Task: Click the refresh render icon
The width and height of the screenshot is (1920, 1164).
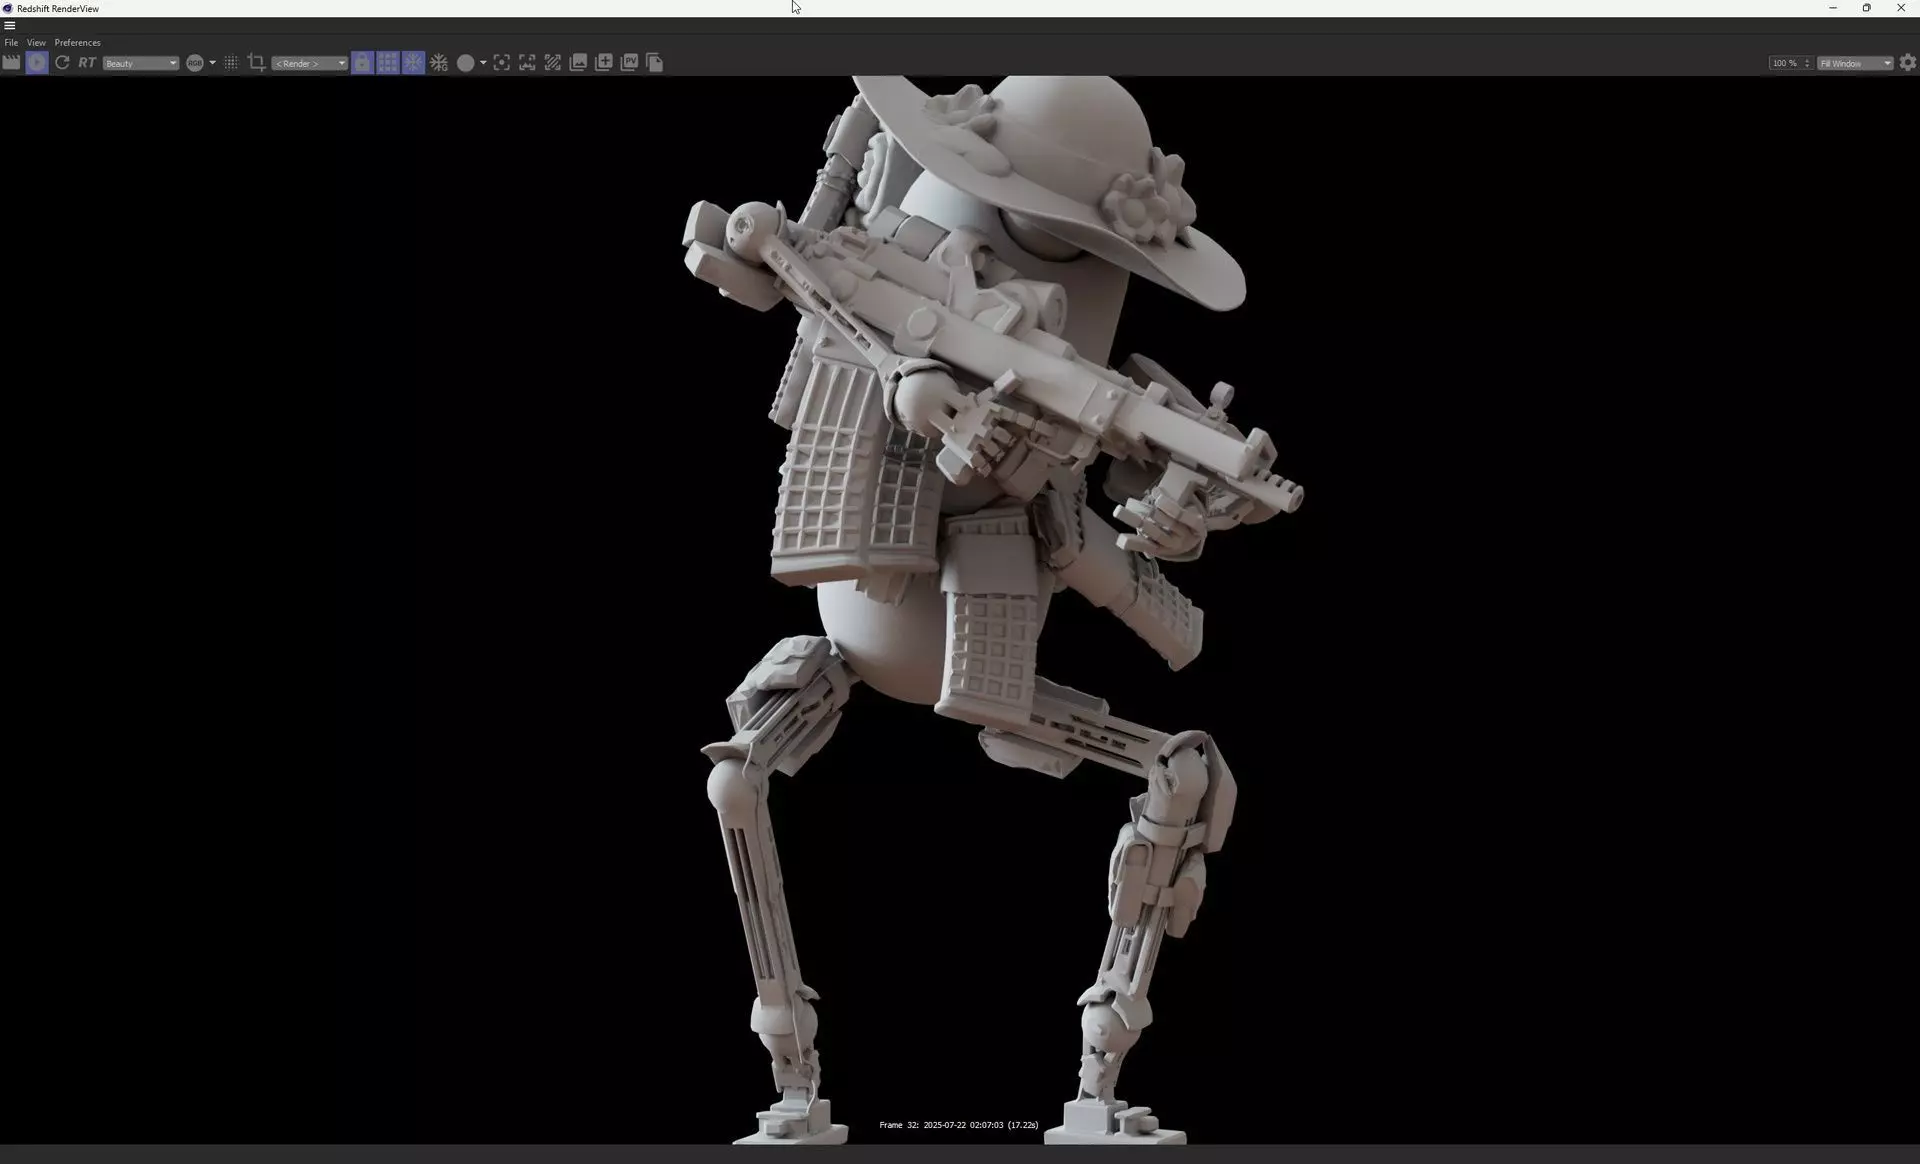Action: pos(62,63)
